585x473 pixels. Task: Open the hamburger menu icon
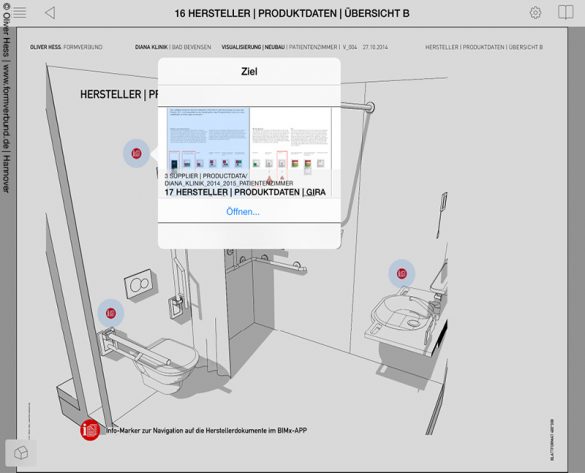[20, 12]
